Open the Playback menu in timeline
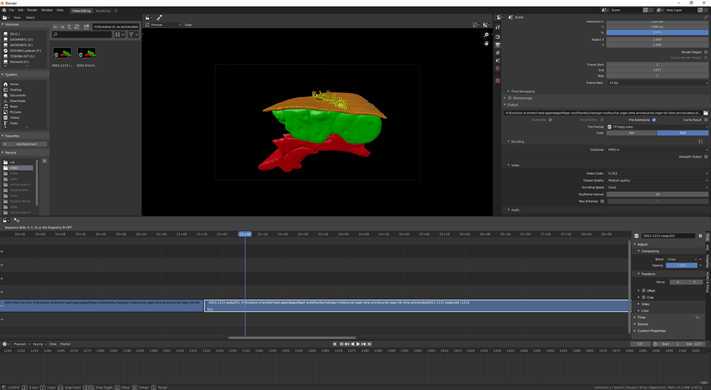Screen dimensions: 711x390 (19, 344)
